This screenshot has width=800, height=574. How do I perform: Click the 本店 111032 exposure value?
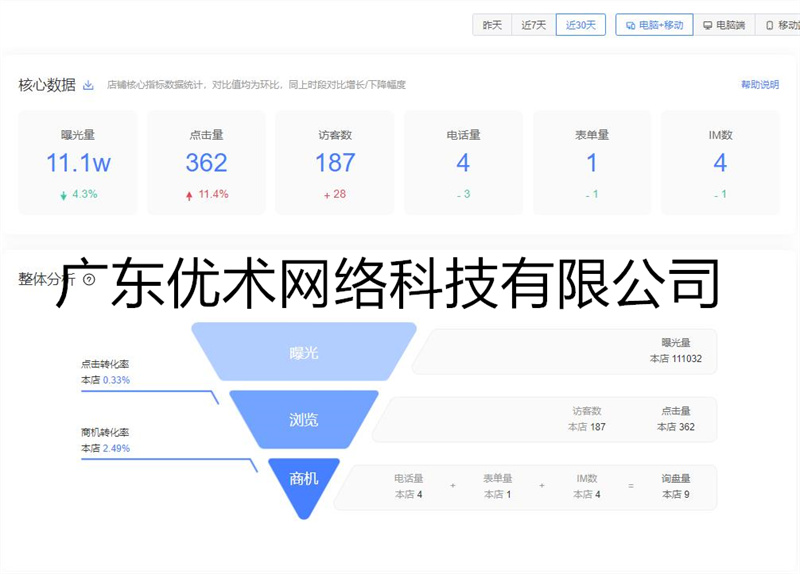(x=676, y=359)
